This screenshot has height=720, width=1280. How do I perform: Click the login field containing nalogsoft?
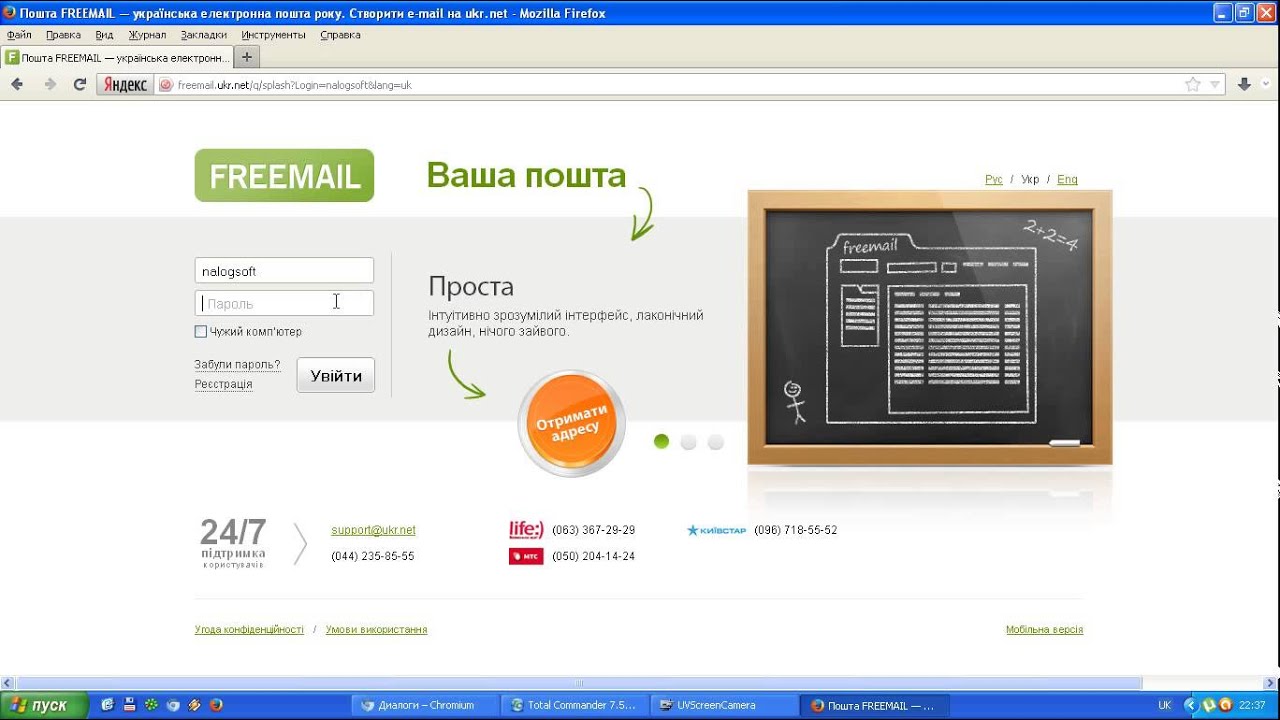pos(284,270)
